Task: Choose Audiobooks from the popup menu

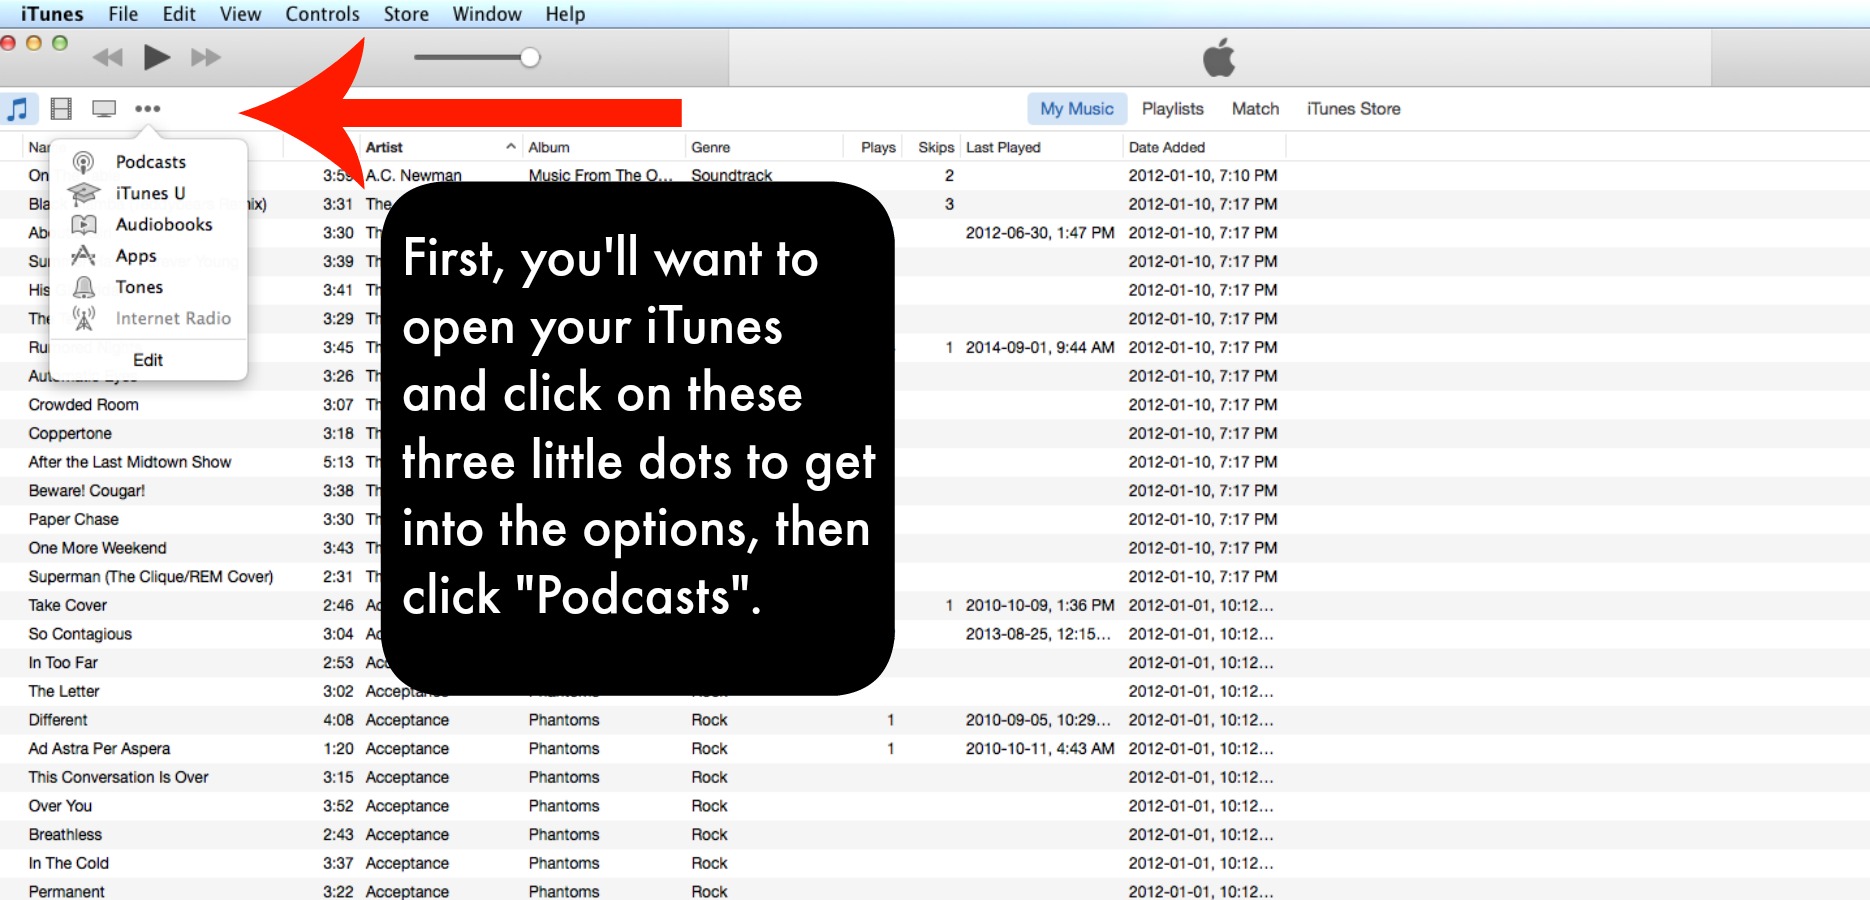Action: coord(164,224)
